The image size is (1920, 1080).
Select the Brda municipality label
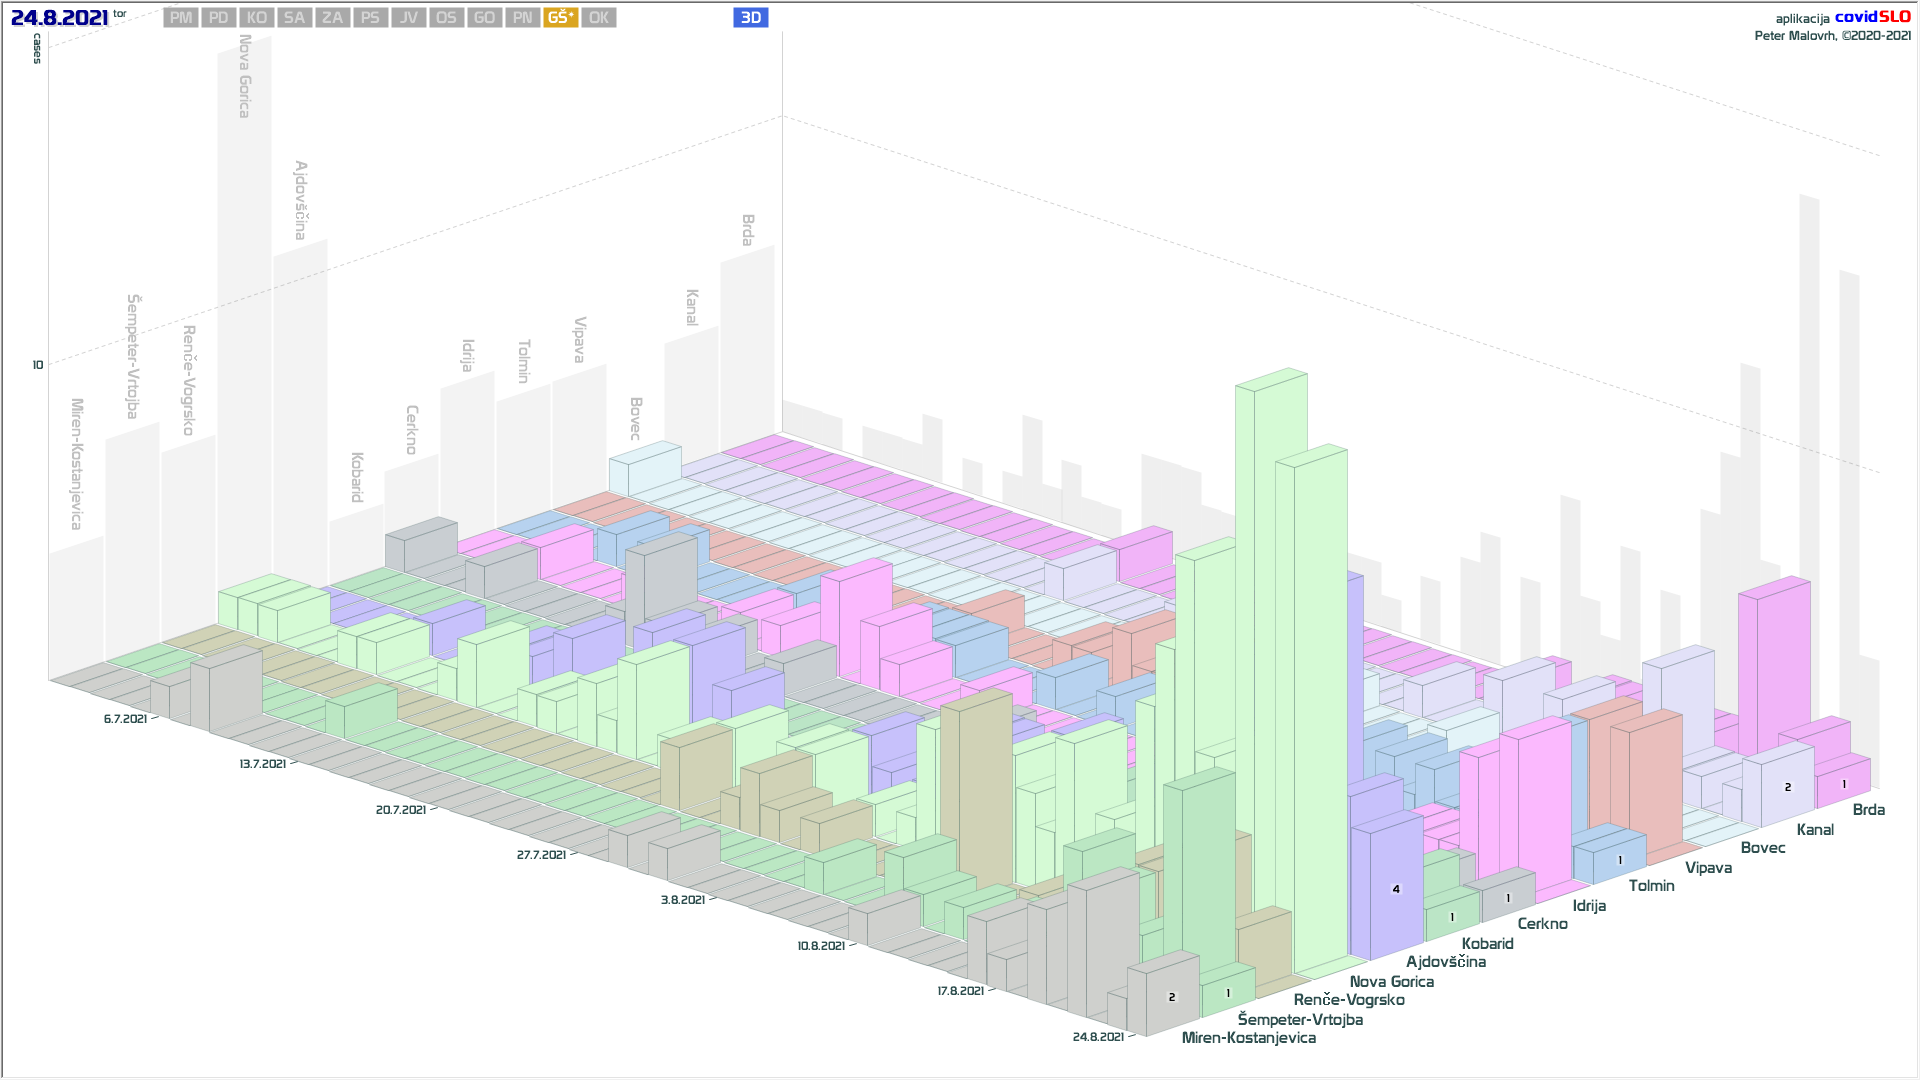pos(1868,810)
